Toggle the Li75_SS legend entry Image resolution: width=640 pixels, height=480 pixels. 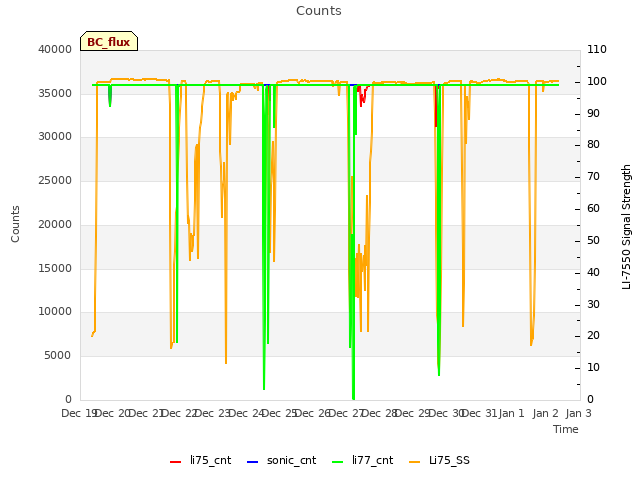tap(439, 460)
